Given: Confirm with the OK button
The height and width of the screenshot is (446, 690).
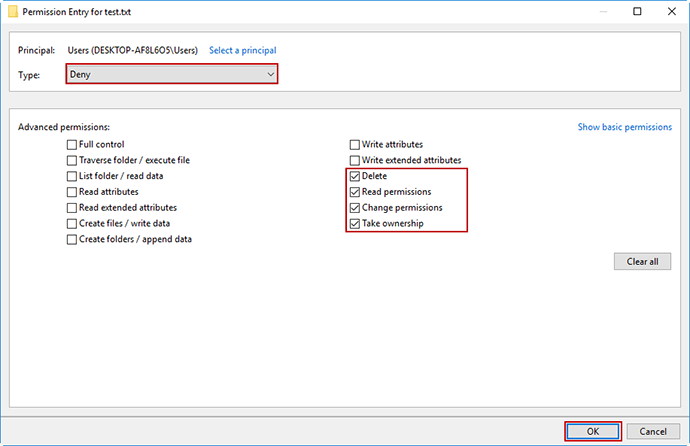Looking at the screenshot, I should (593, 431).
